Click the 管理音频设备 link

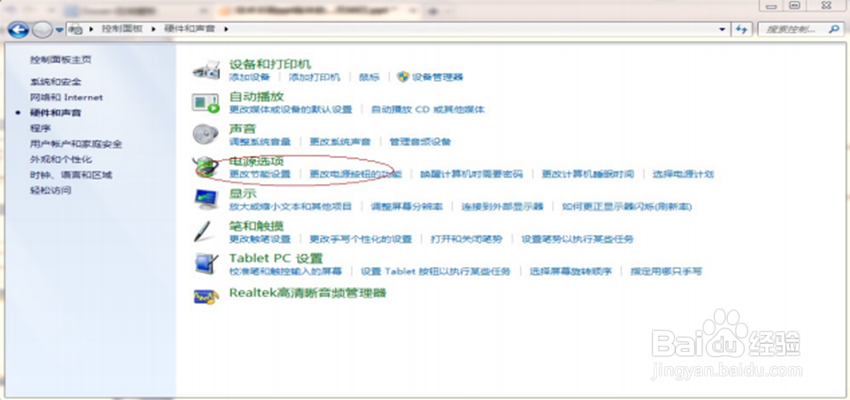click(x=420, y=142)
